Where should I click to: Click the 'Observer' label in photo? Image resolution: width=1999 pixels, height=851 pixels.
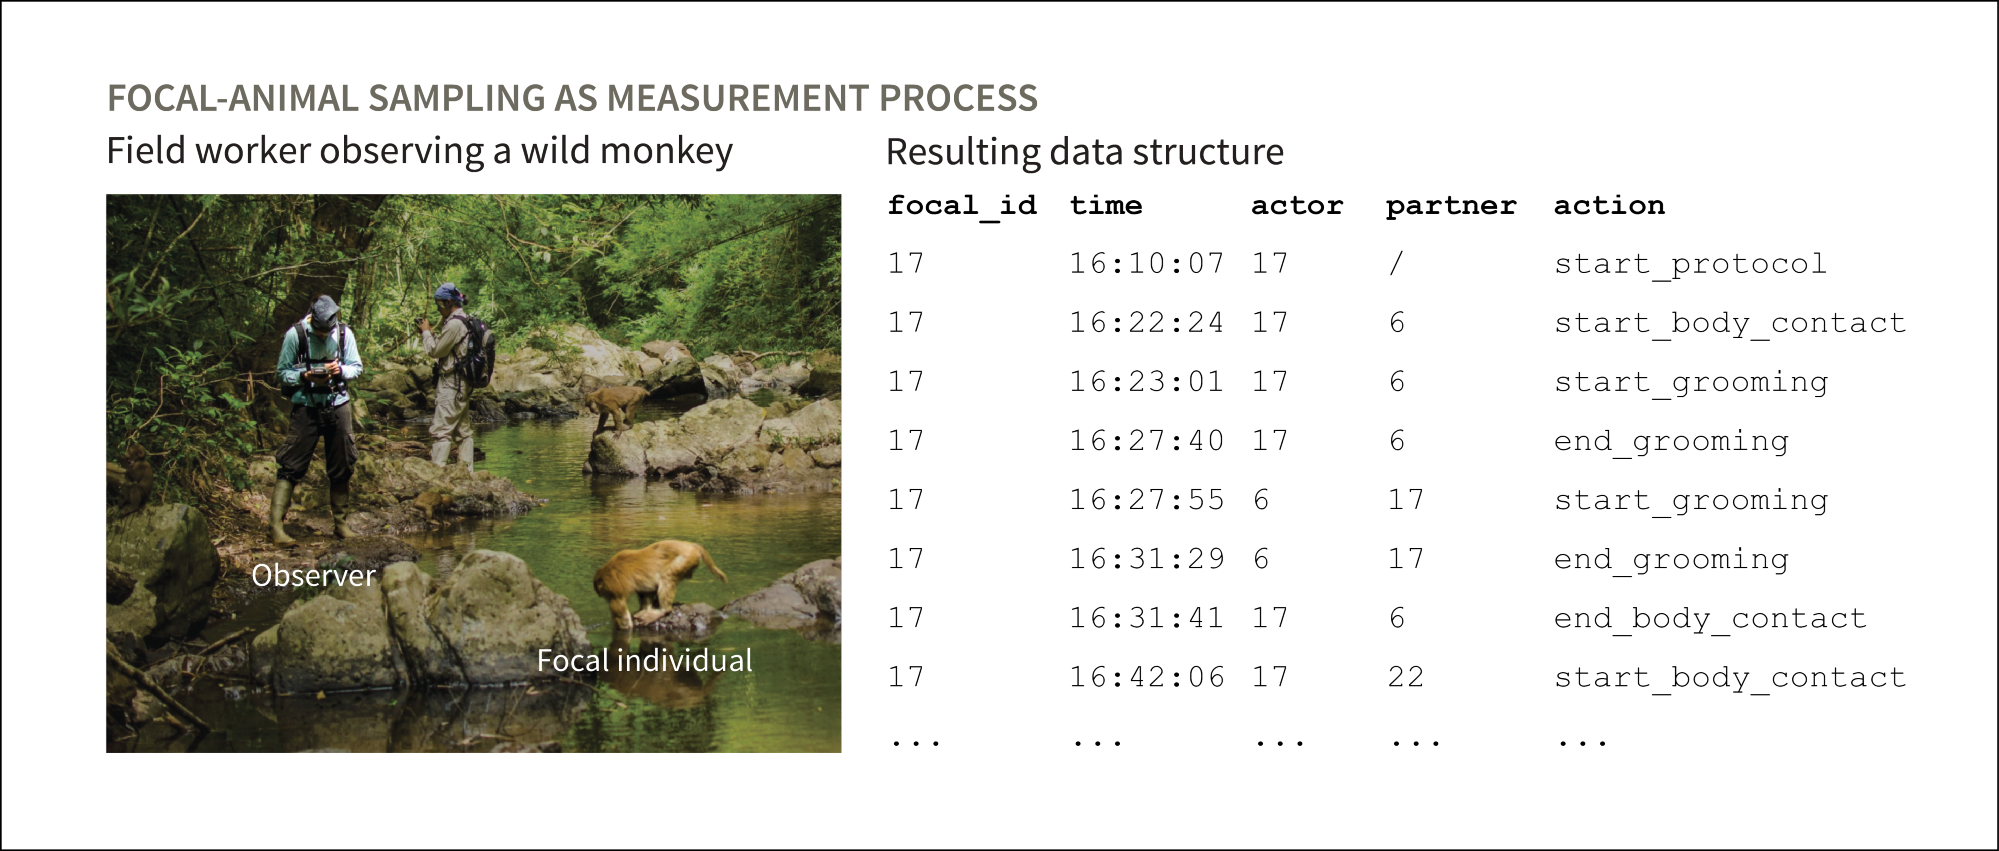[313, 575]
